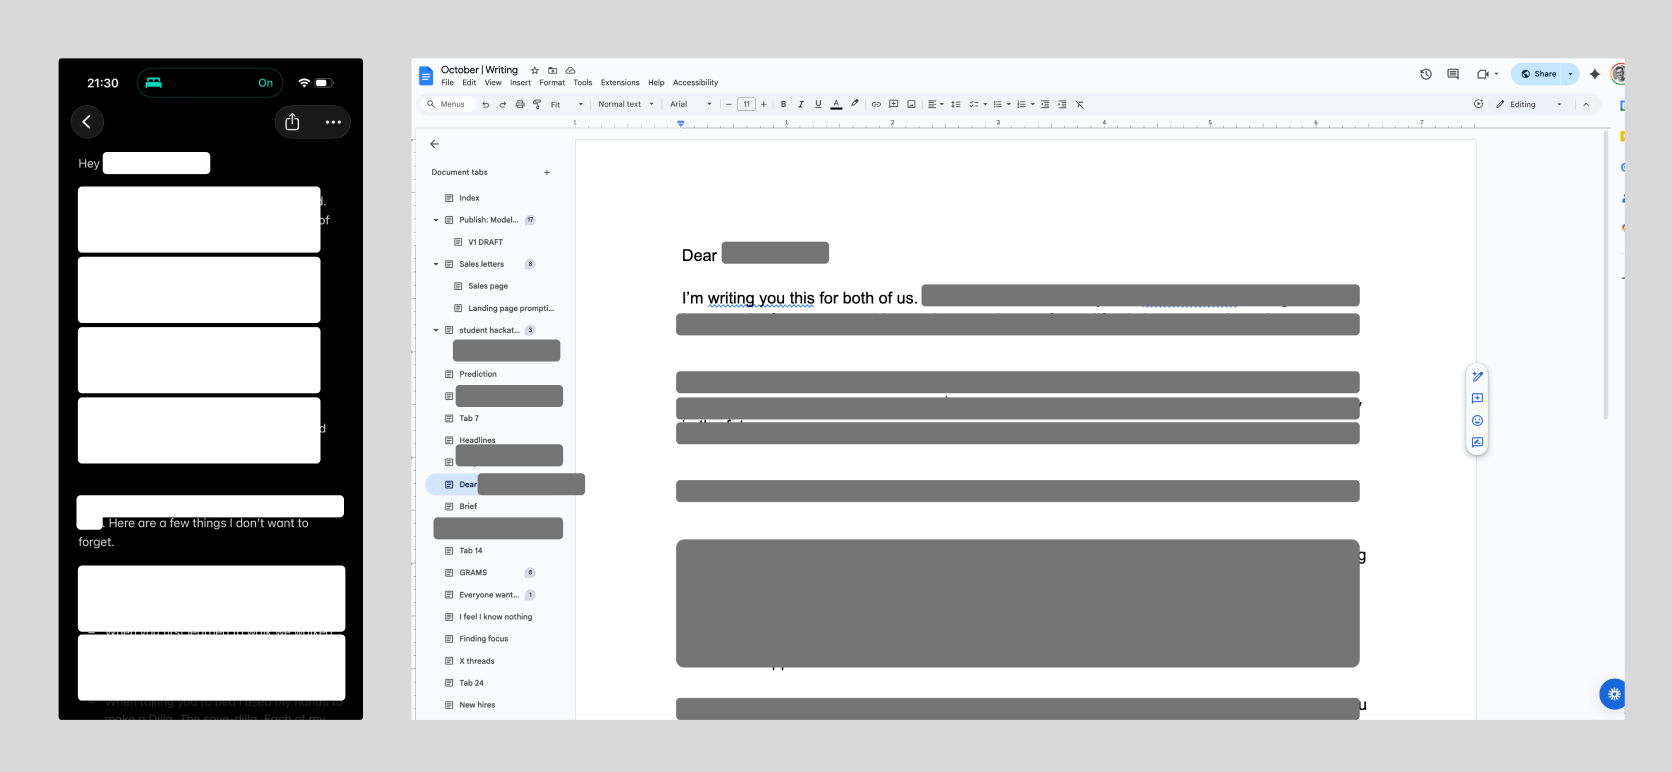This screenshot has height=772, width=1672.
Task: Open the text color picker
Action: tap(836, 104)
